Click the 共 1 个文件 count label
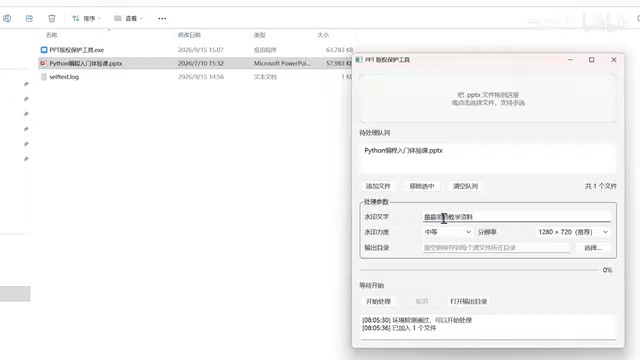Viewport: 640px width, 360px height. point(600,186)
